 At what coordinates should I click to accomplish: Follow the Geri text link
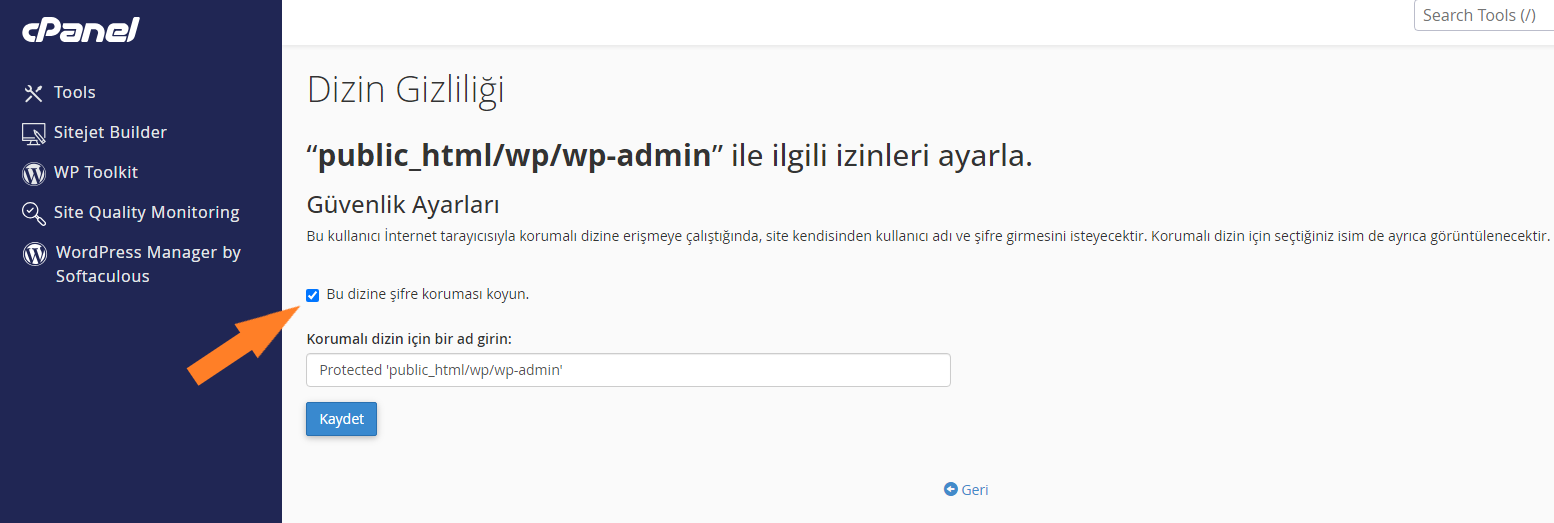[975, 490]
